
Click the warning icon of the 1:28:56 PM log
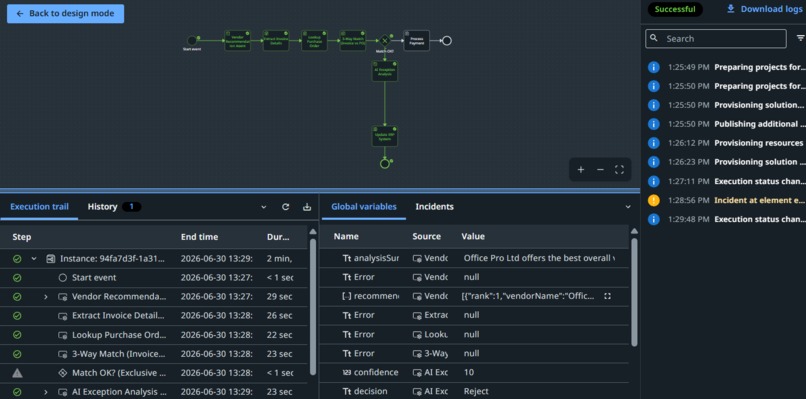click(x=653, y=200)
